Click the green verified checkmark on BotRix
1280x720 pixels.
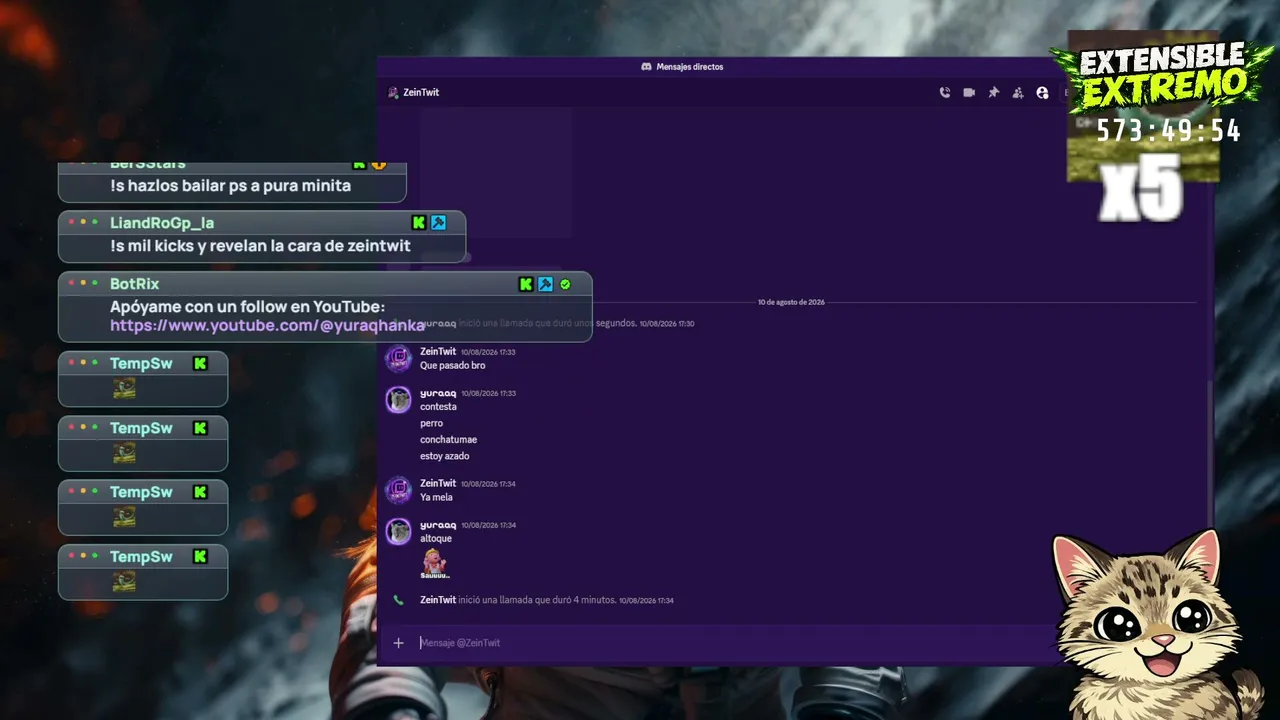click(565, 284)
